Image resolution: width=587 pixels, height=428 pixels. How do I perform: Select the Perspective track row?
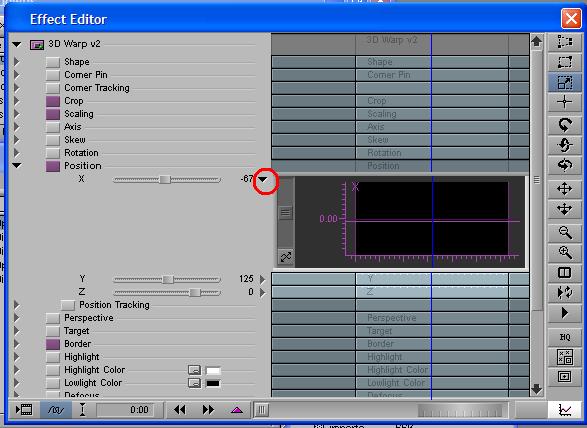(x=400, y=318)
